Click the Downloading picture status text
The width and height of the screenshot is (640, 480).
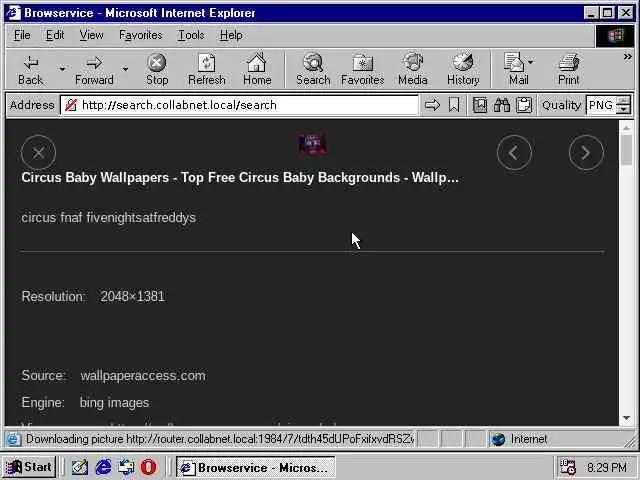[x=220, y=439]
